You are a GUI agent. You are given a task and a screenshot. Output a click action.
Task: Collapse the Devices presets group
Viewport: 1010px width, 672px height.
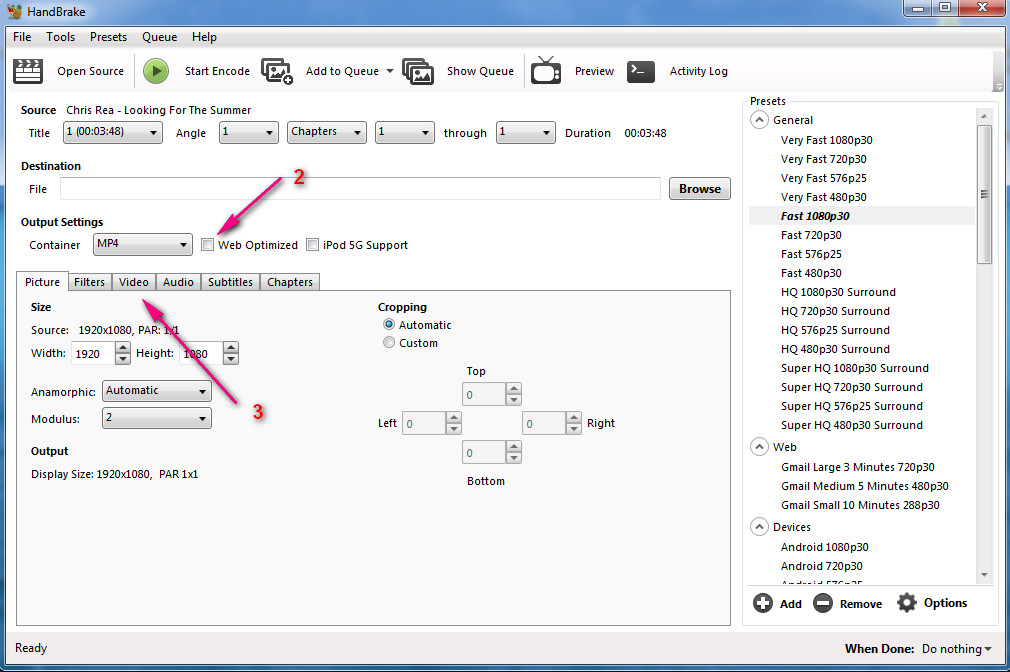click(x=759, y=526)
